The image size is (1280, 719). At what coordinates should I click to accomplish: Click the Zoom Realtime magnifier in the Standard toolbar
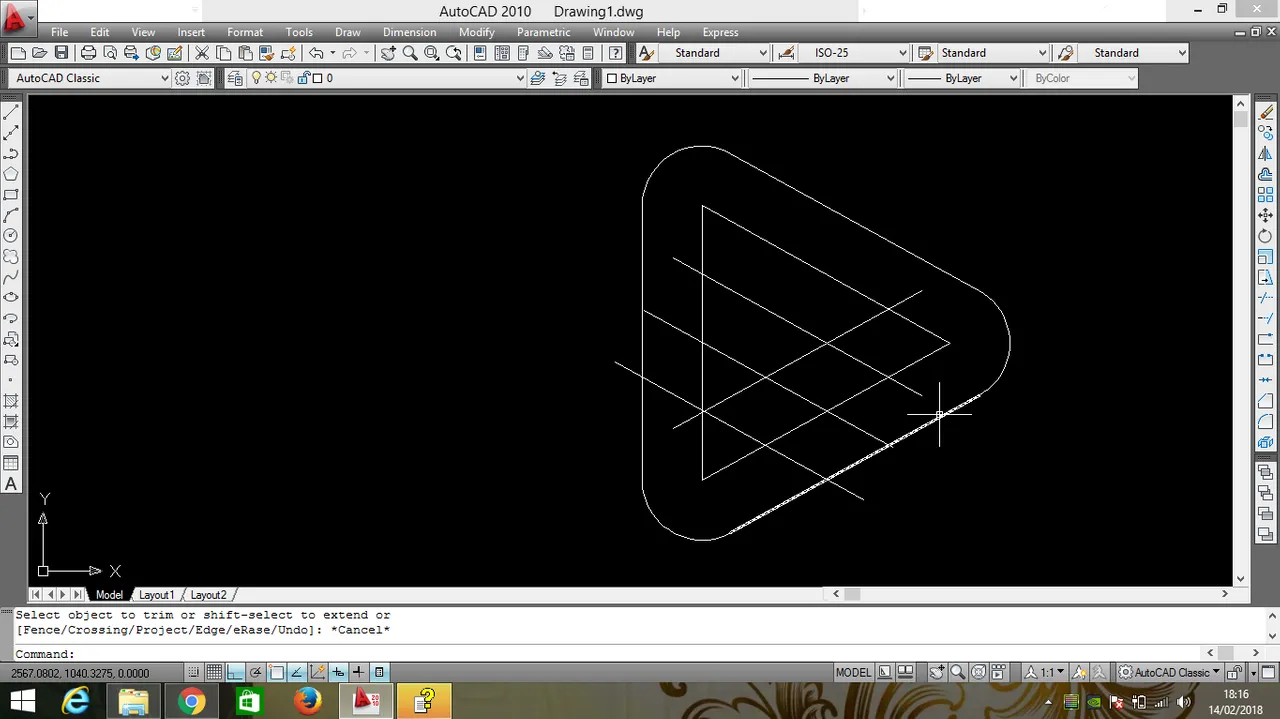410,53
